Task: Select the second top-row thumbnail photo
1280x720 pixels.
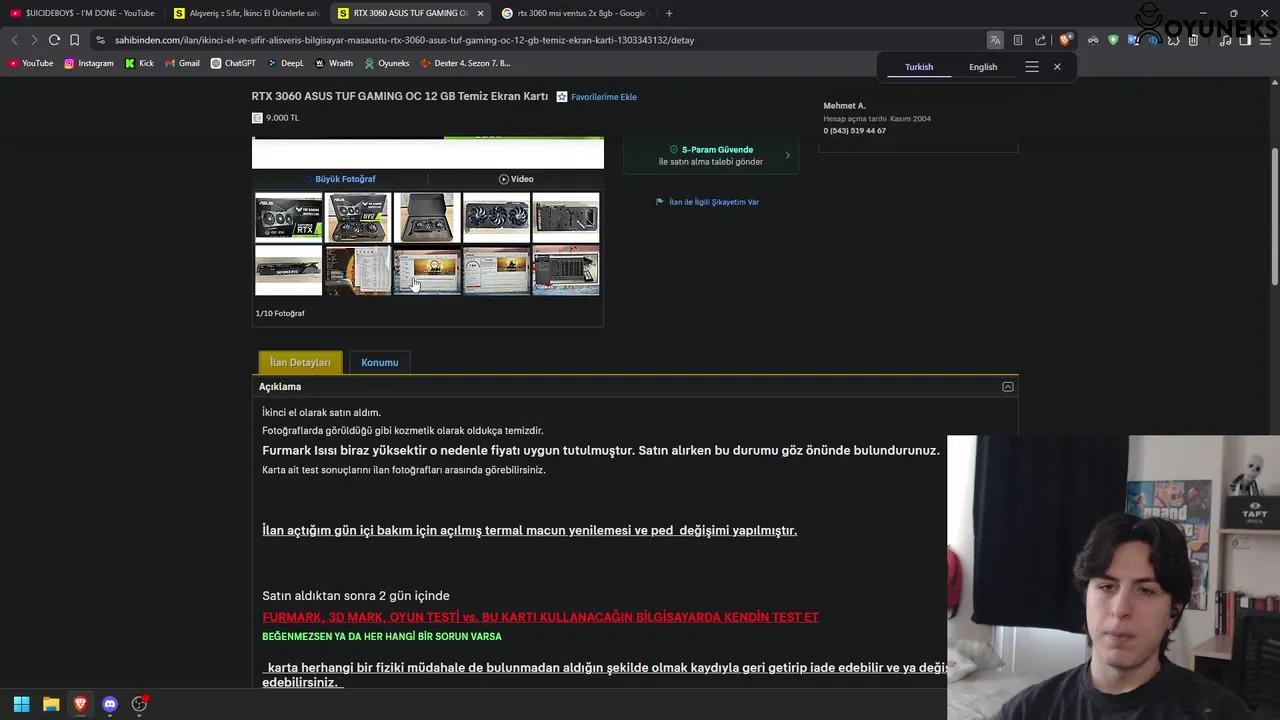Action: pos(358,218)
